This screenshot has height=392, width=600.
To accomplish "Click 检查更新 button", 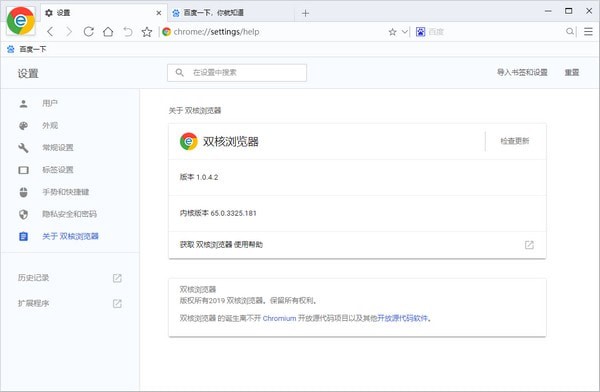I will 515,141.
